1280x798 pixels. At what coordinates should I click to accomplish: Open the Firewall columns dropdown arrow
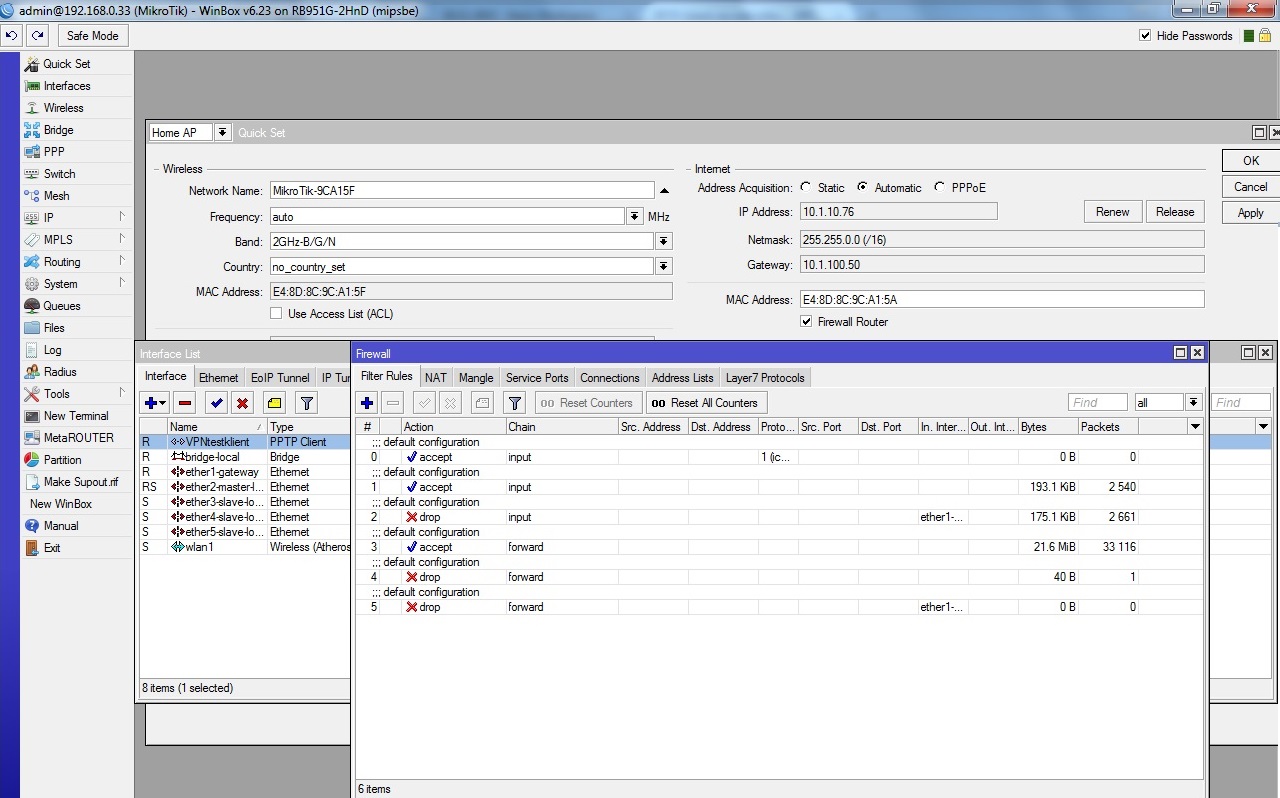1195,427
